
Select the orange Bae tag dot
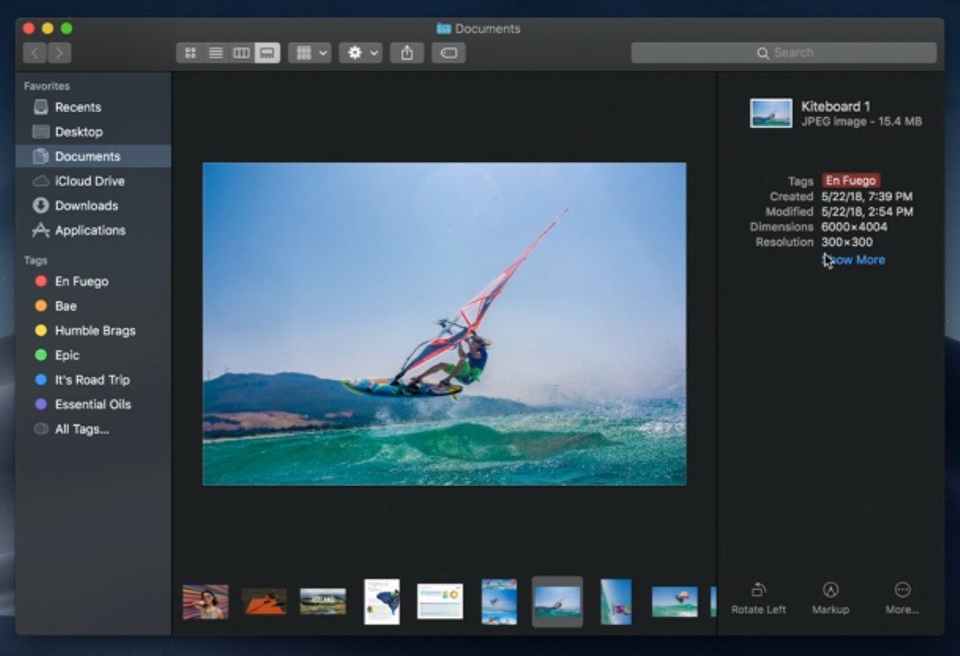point(41,306)
